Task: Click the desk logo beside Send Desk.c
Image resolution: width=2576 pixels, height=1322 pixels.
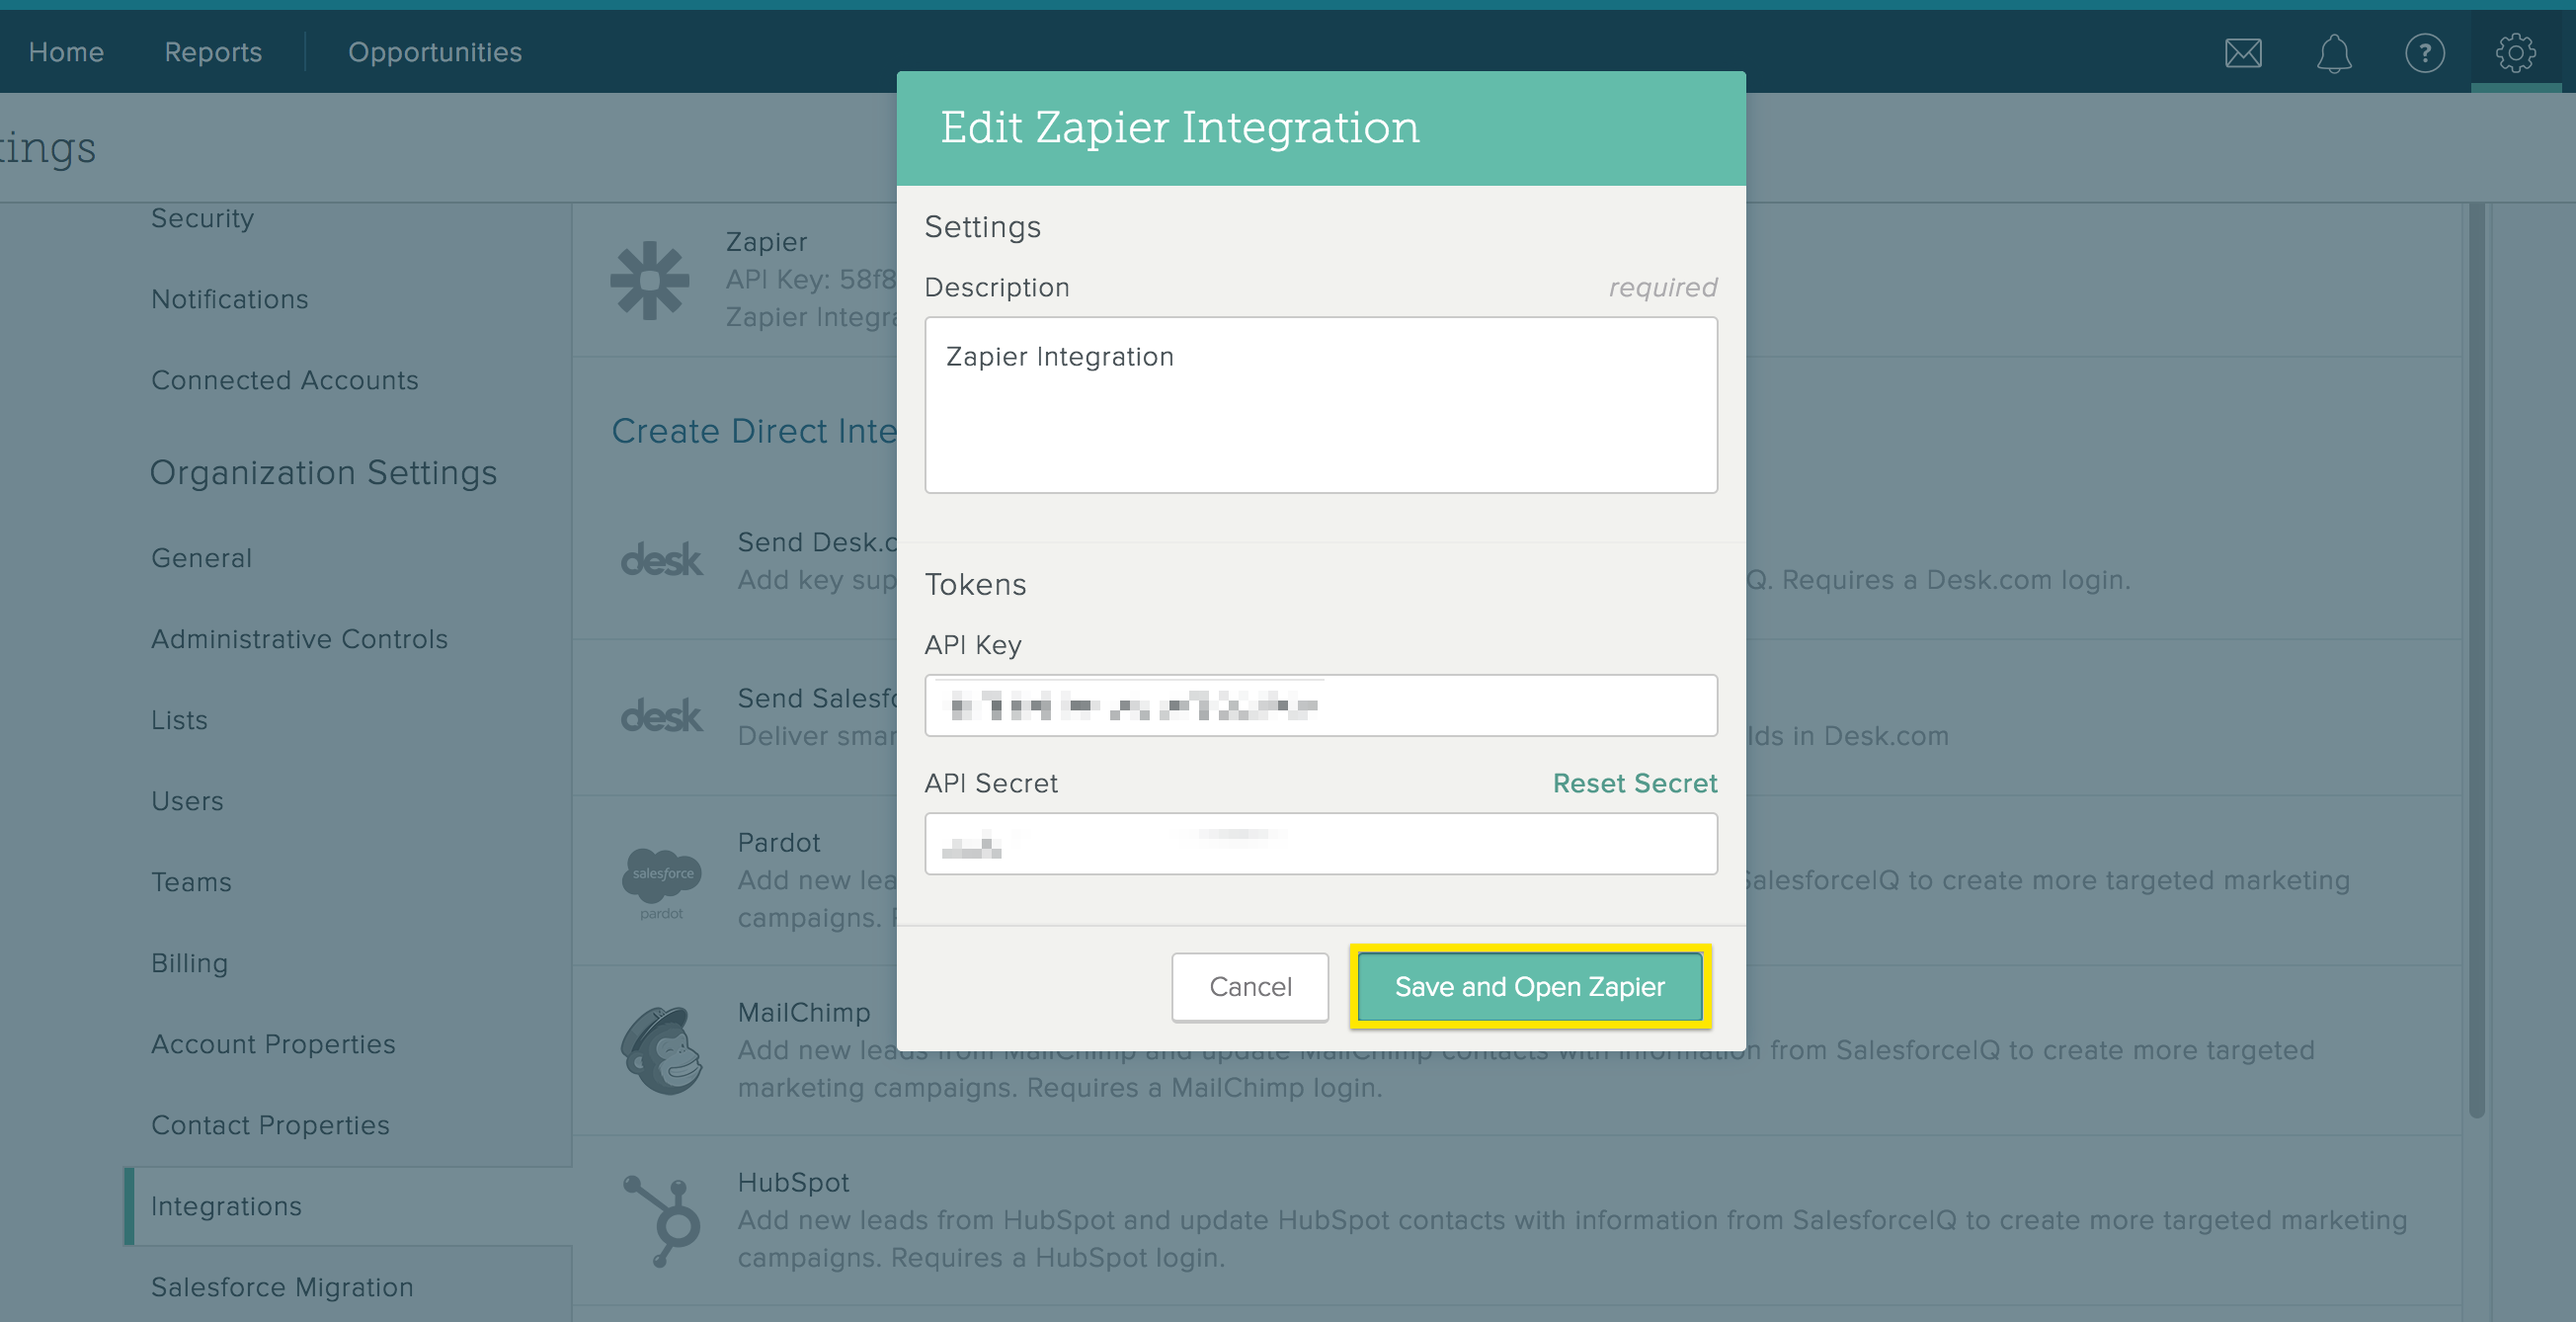Action: pos(661,560)
